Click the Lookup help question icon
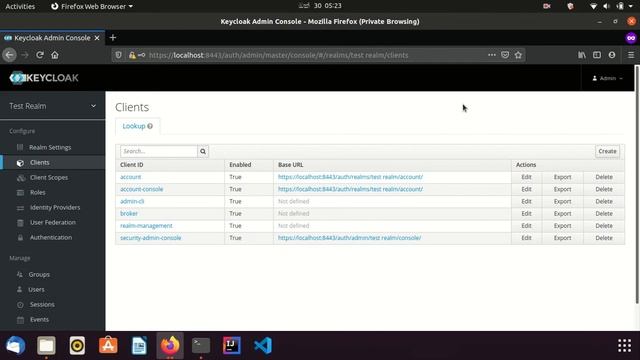 pyautogui.click(x=150, y=126)
